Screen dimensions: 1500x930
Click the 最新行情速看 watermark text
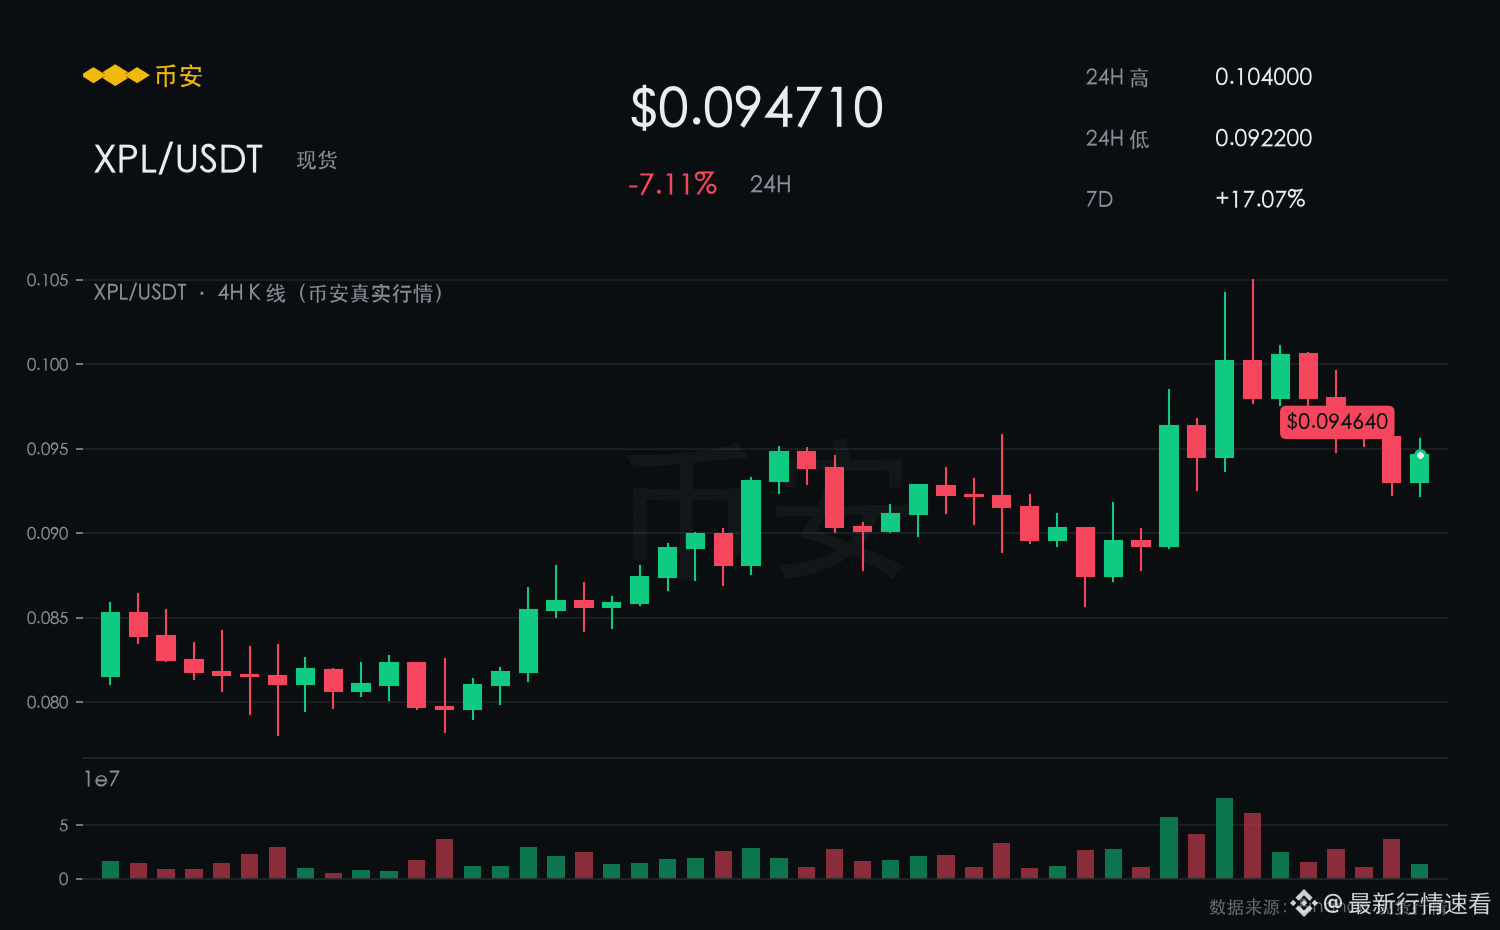point(1420,904)
